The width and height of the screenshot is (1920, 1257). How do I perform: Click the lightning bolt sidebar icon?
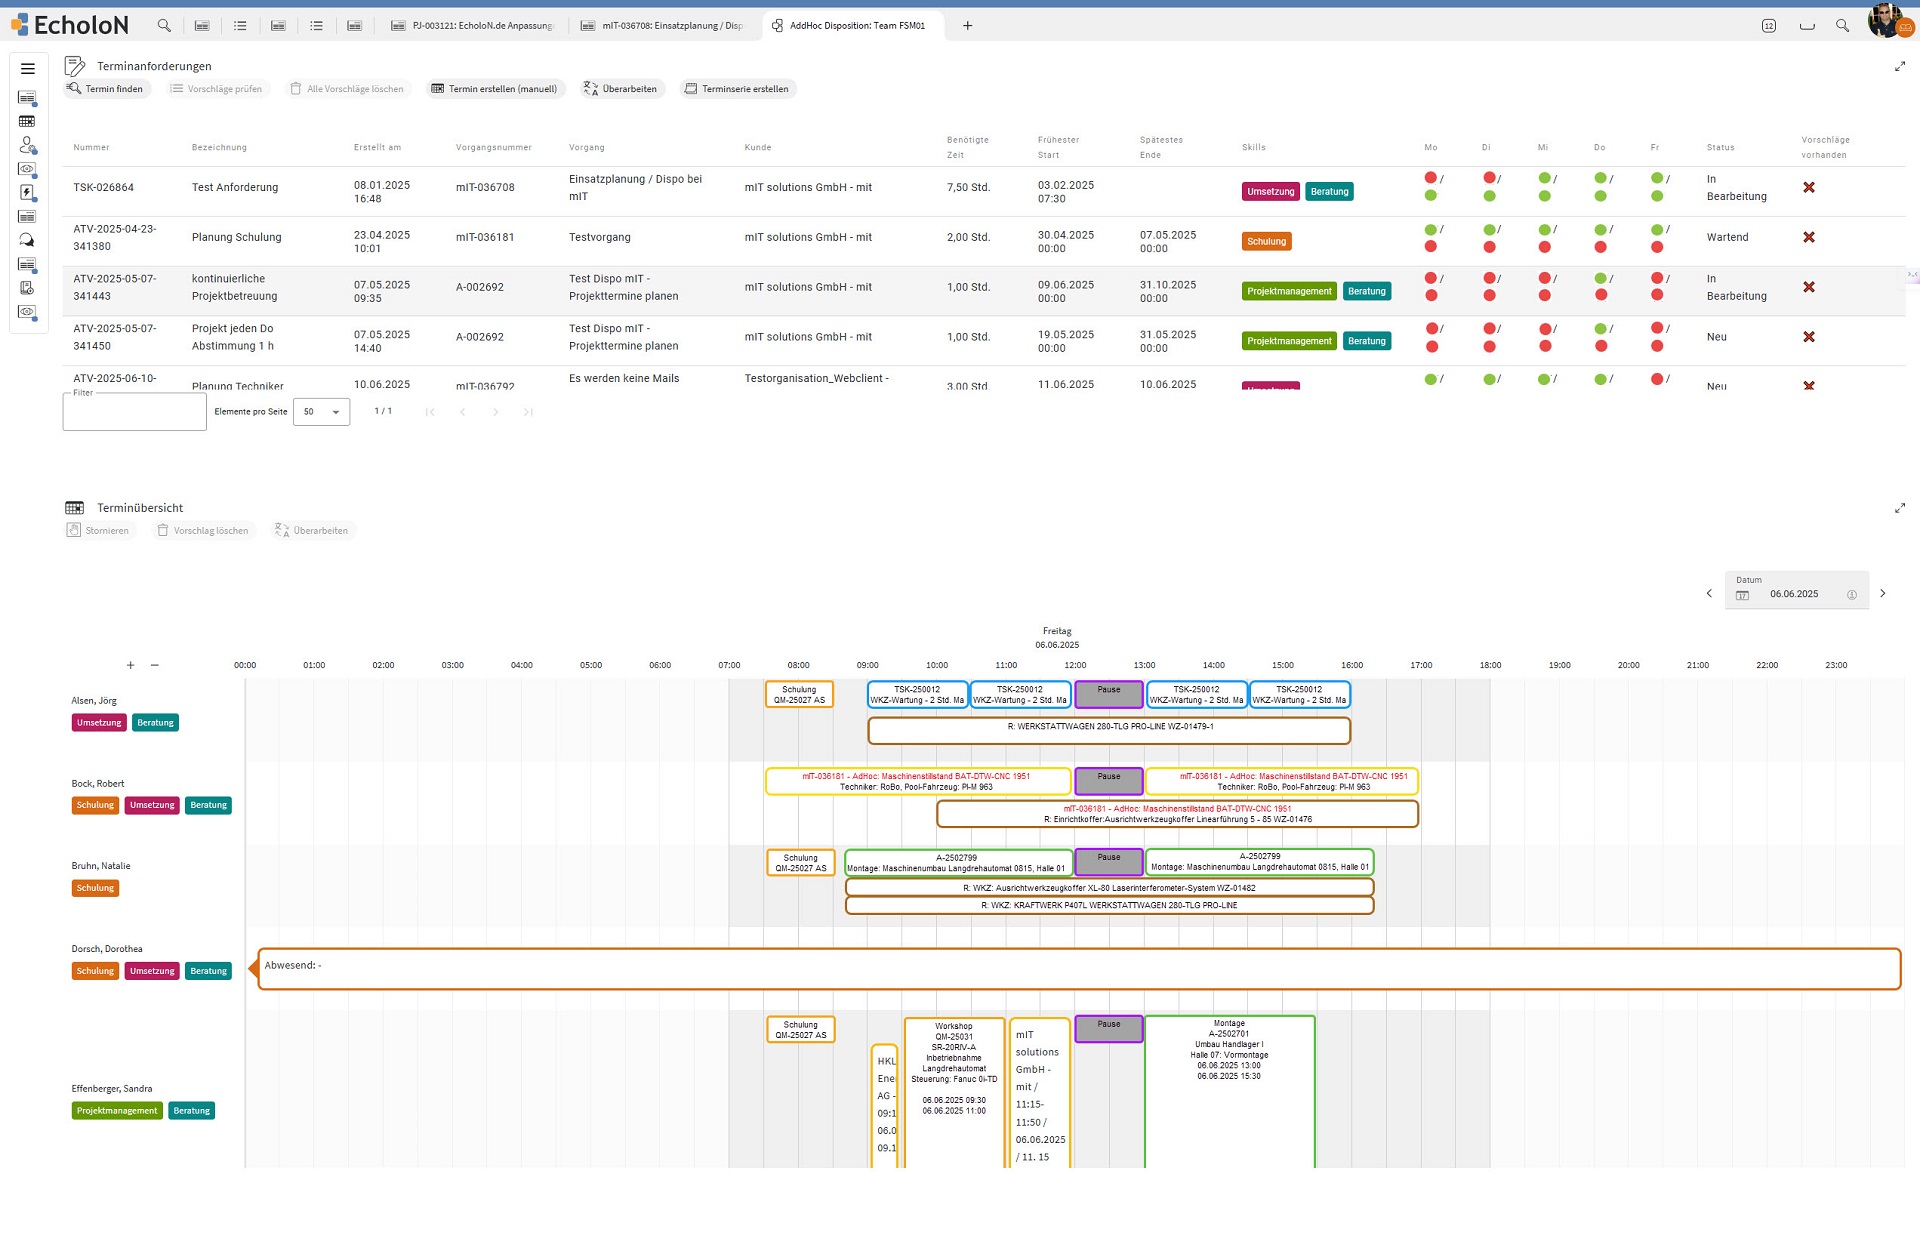coord(27,192)
